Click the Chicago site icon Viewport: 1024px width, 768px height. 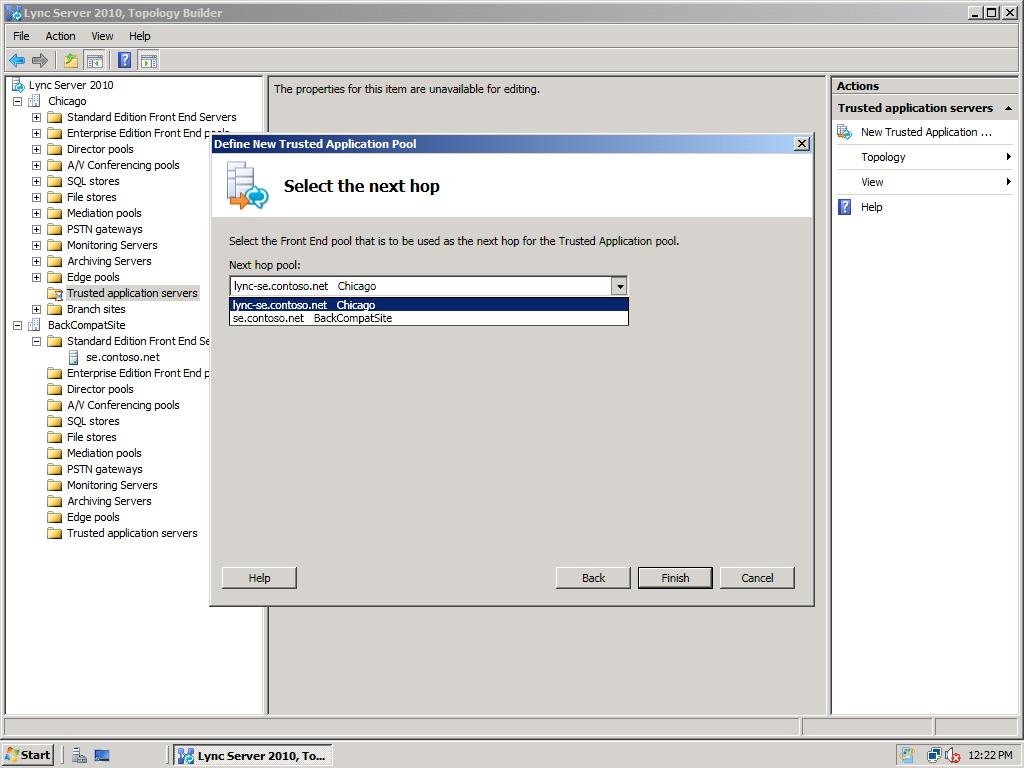click(35, 101)
